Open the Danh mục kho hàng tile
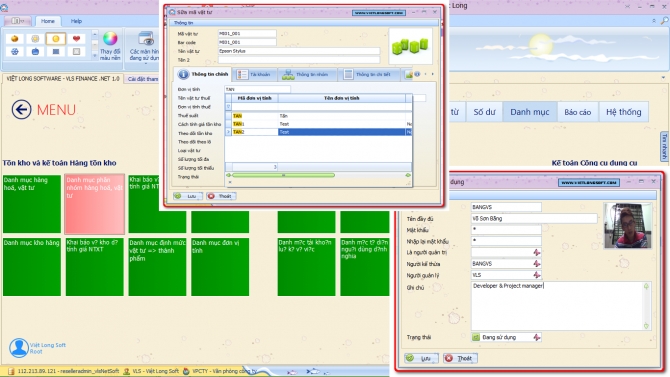 [x=32, y=267]
